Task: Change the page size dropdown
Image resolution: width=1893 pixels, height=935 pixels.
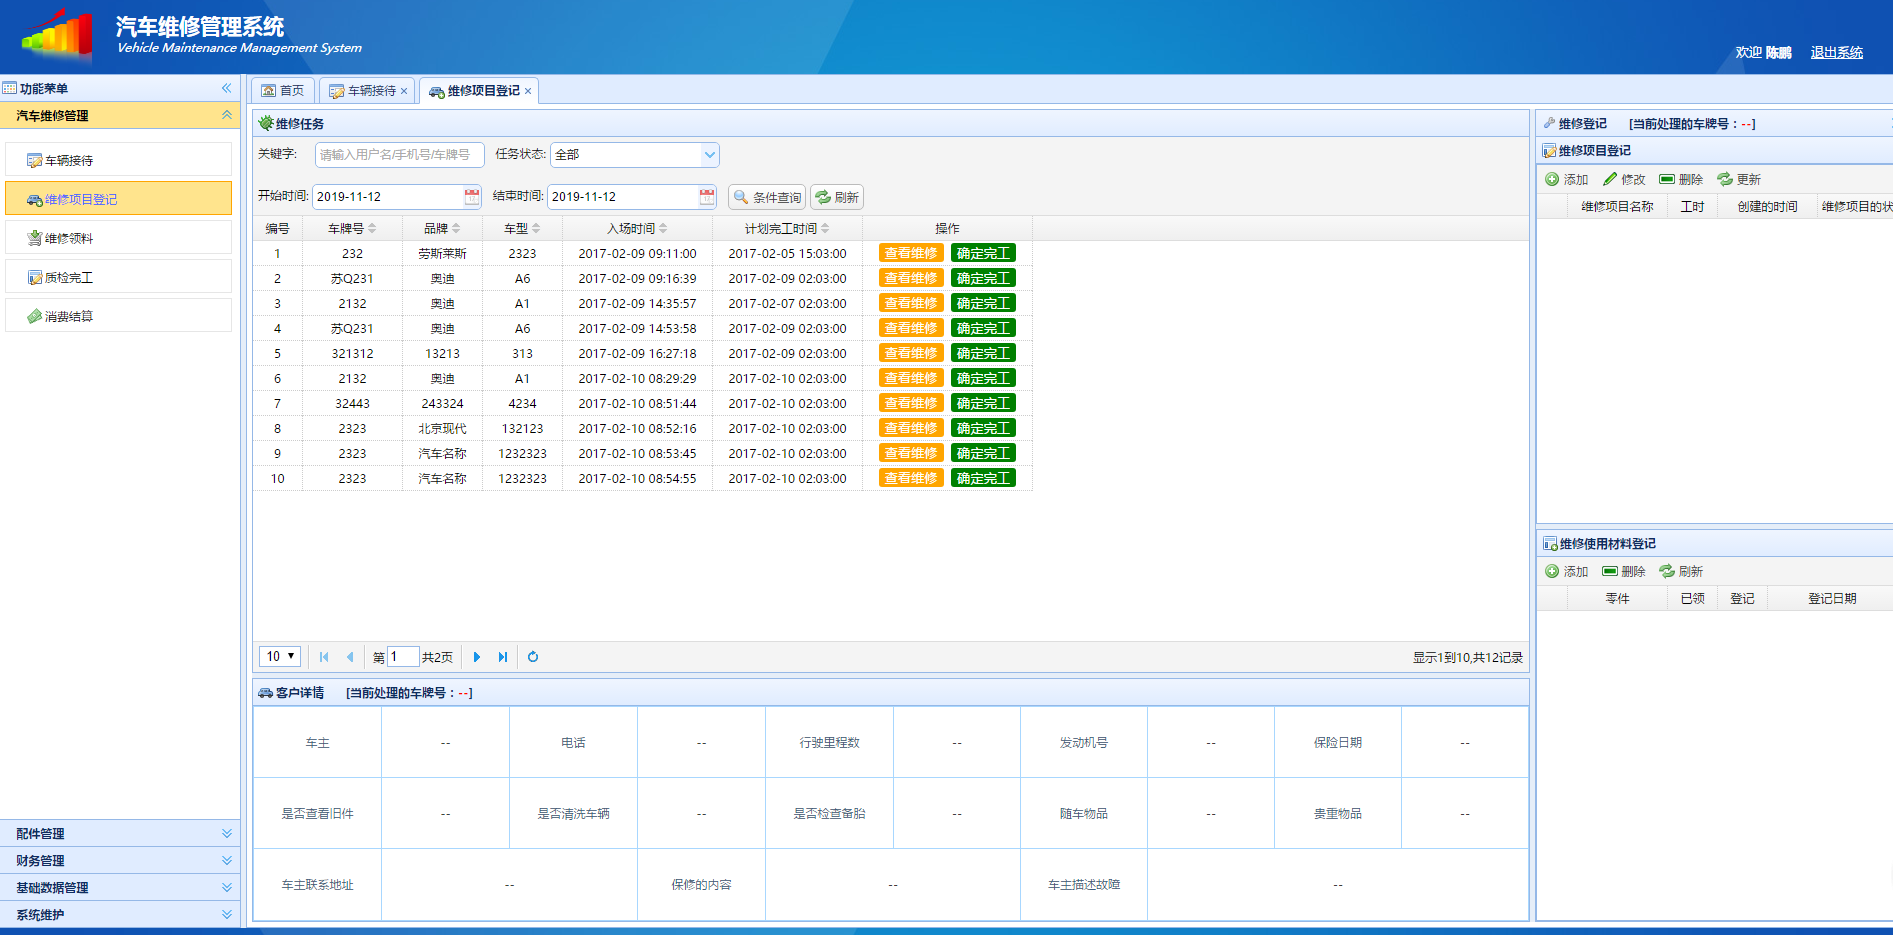Action: (280, 656)
